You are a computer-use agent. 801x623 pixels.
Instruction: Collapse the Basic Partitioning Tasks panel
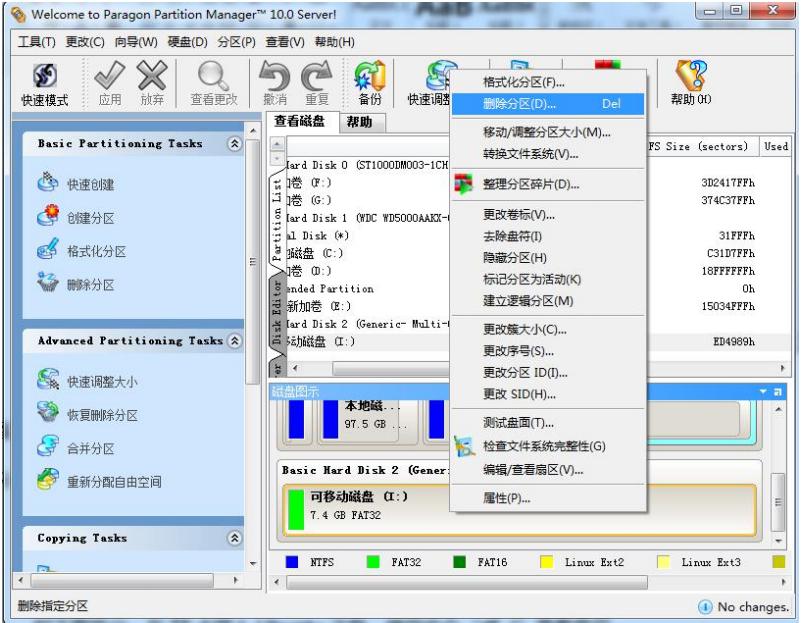click(x=234, y=143)
